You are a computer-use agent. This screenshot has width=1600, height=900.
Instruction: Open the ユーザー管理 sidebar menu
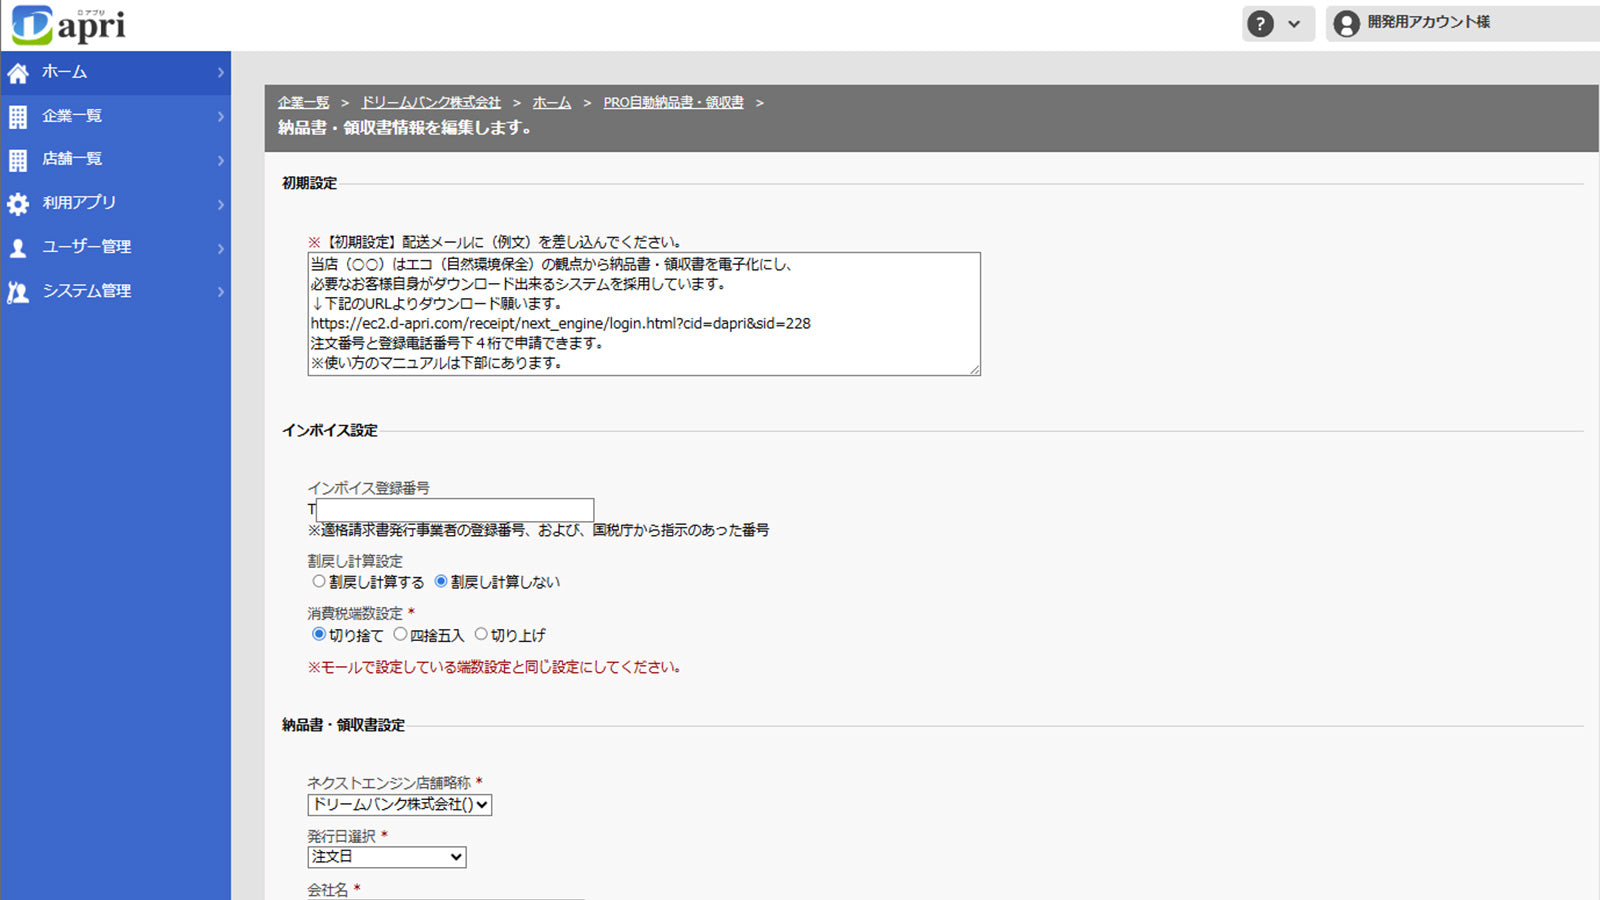pos(115,247)
